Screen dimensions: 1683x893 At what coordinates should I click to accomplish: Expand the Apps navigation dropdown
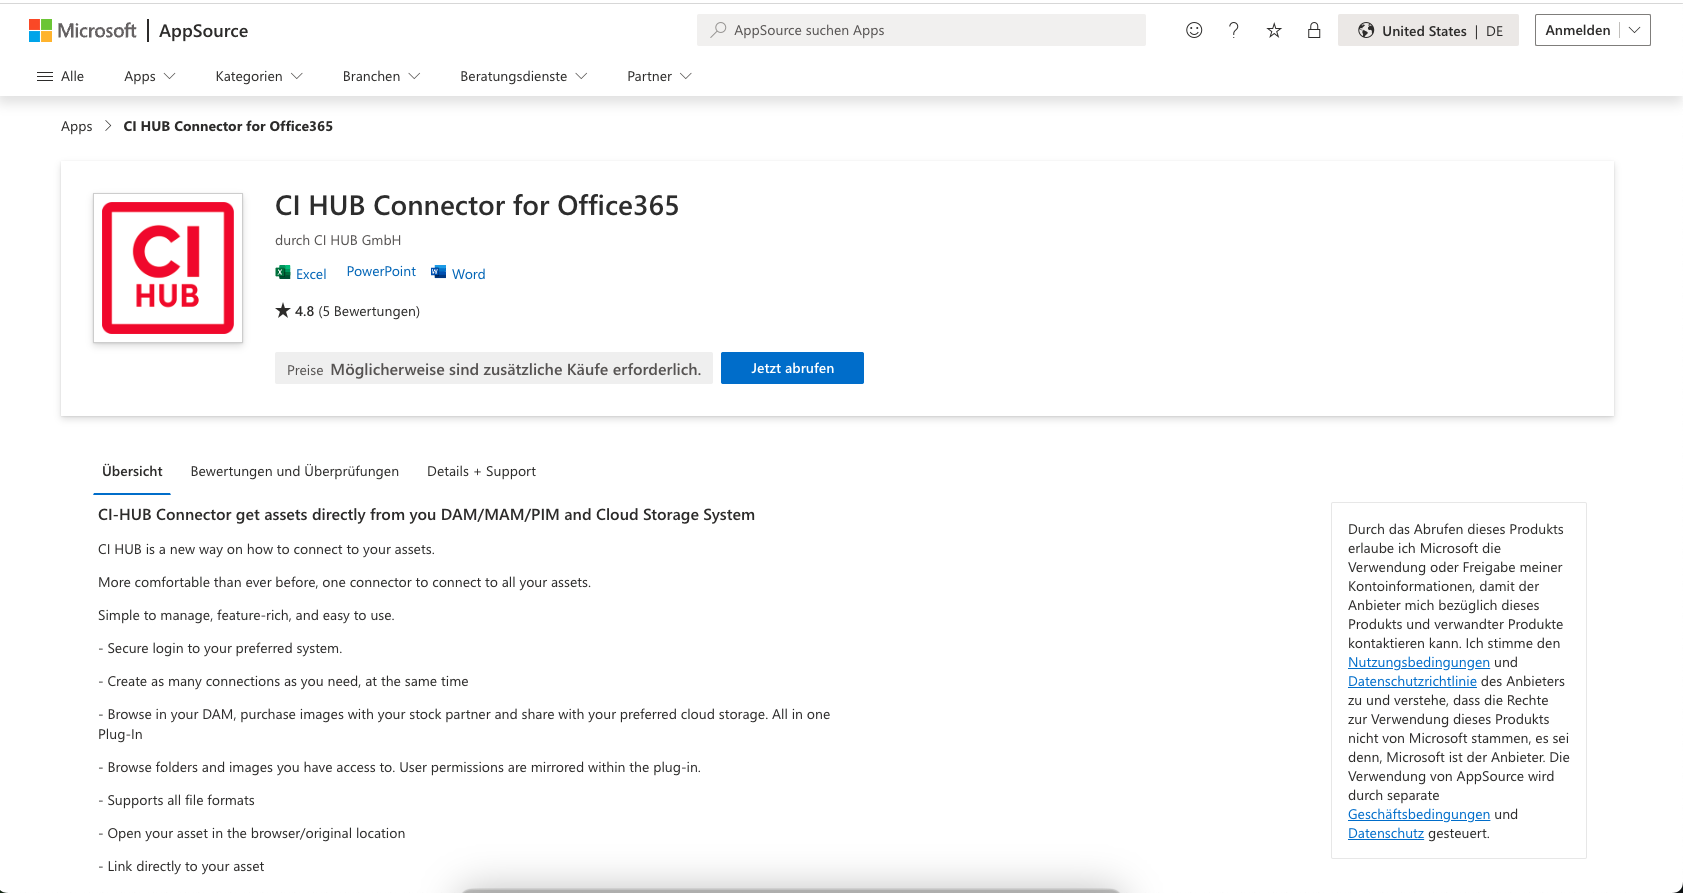150,76
